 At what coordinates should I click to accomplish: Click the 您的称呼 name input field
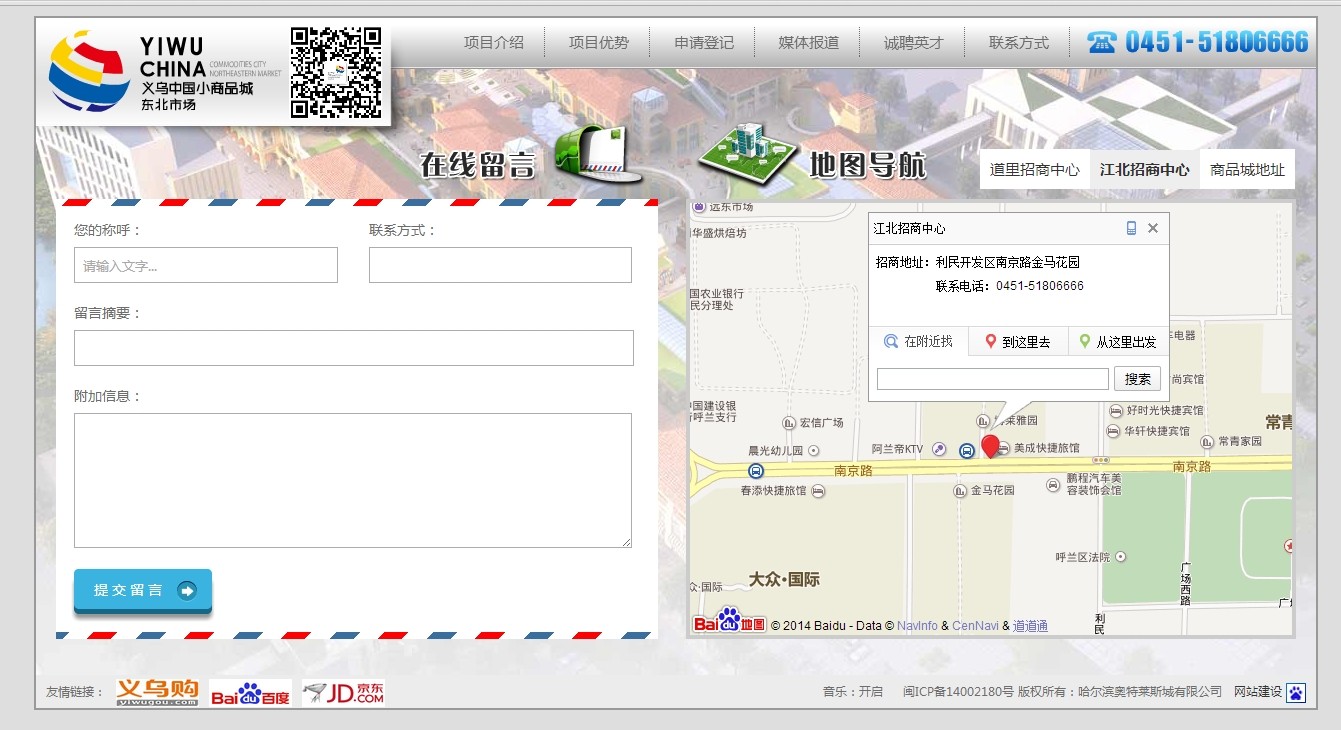tap(206, 266)
